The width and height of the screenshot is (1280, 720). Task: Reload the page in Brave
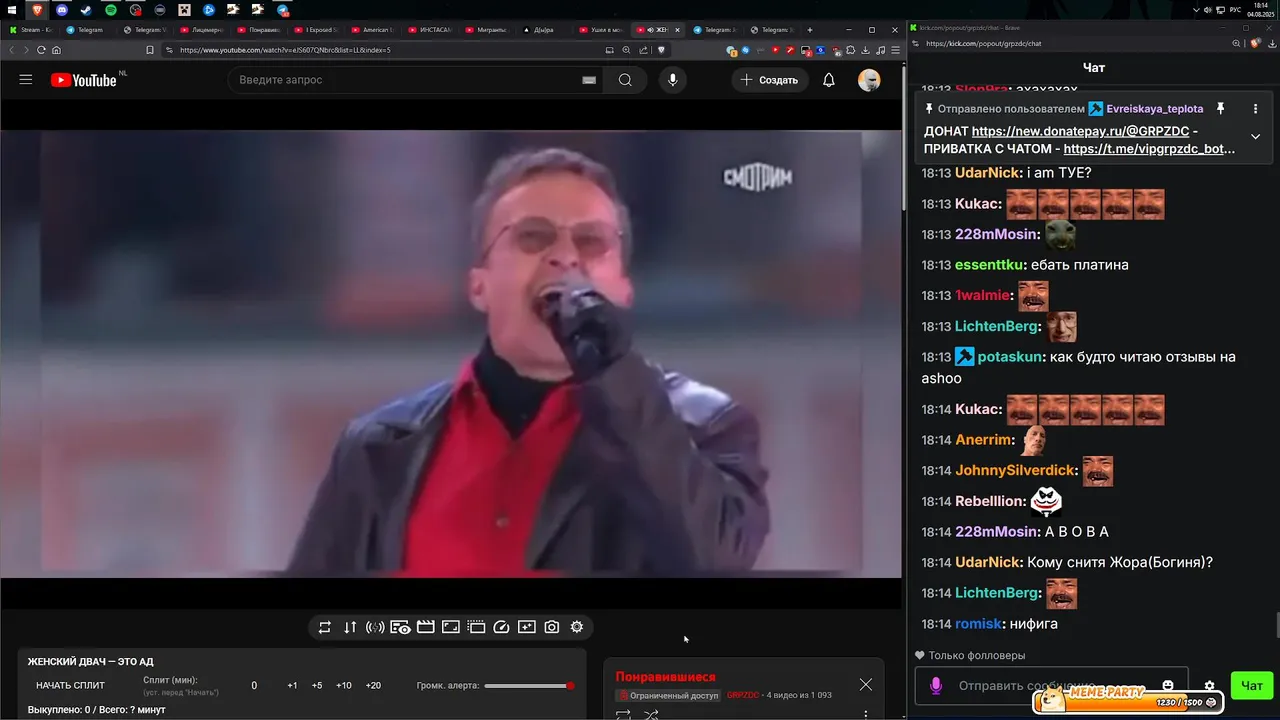click(x=41, y=50)
